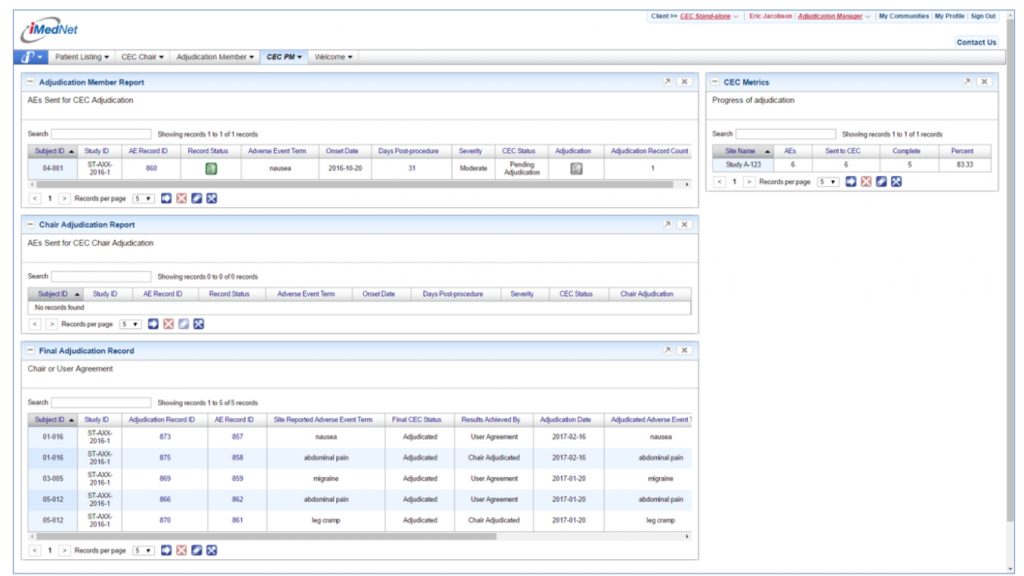Open the Adjudication Member menu

click(x=215, y=57)
